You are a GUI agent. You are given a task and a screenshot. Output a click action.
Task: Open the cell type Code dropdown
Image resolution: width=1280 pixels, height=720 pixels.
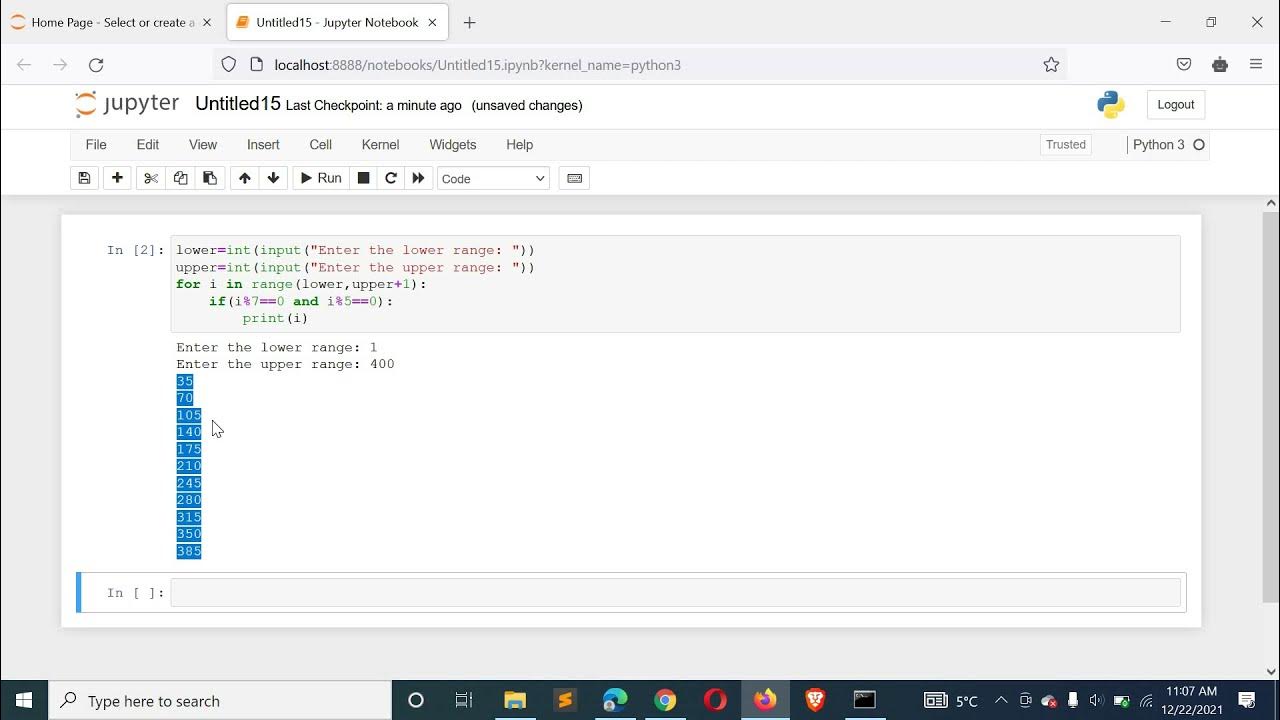pyautogui.click(x=494, y=179)
